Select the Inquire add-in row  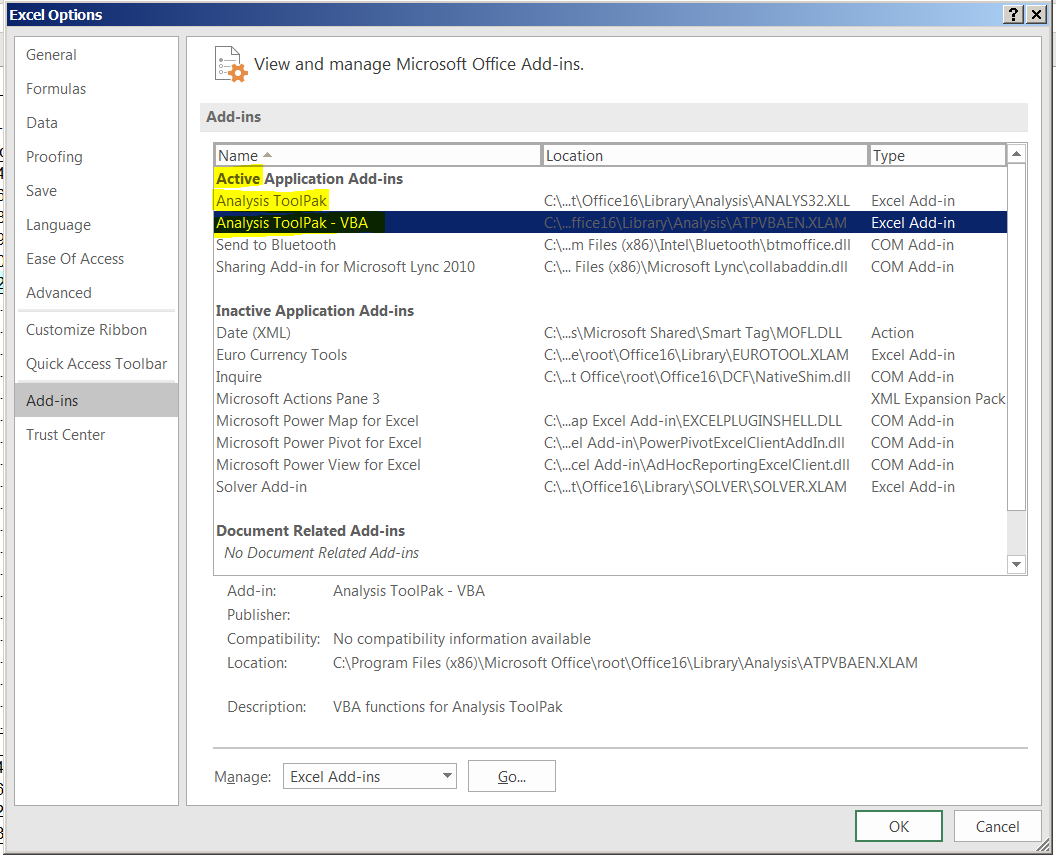610,377
